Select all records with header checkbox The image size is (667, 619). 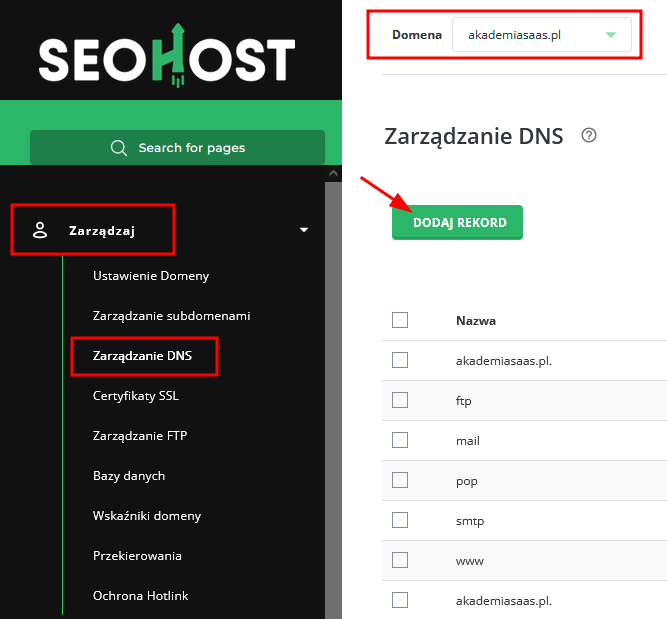pos(400,320)
